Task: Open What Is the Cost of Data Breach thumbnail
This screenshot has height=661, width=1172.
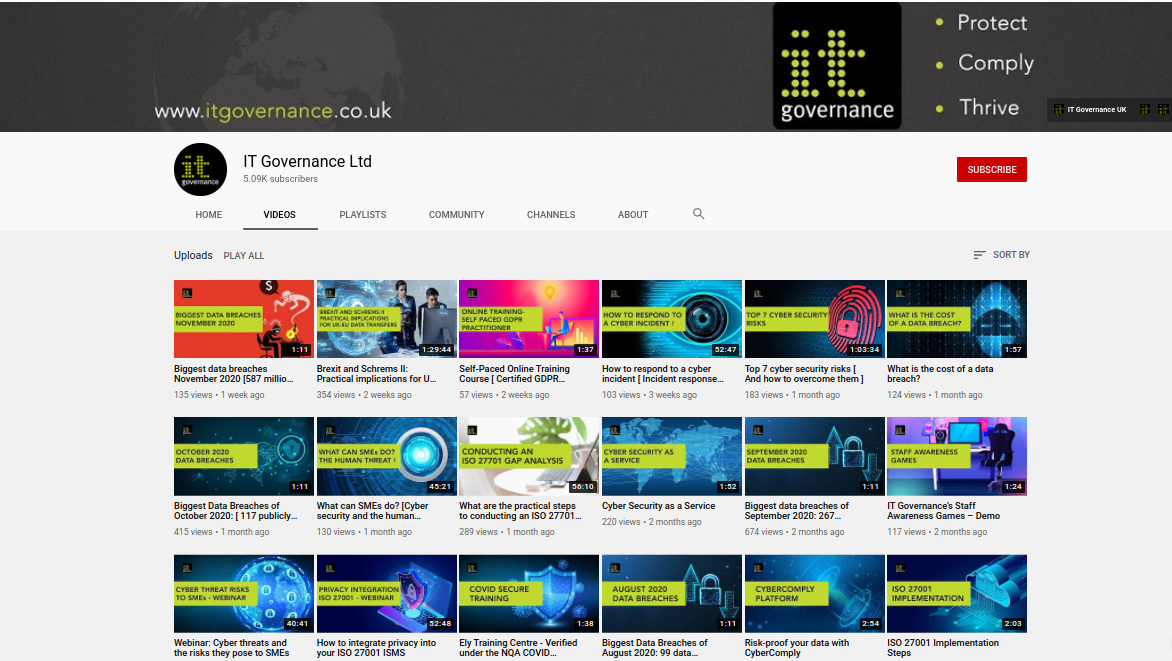Action: pos(957,319)
